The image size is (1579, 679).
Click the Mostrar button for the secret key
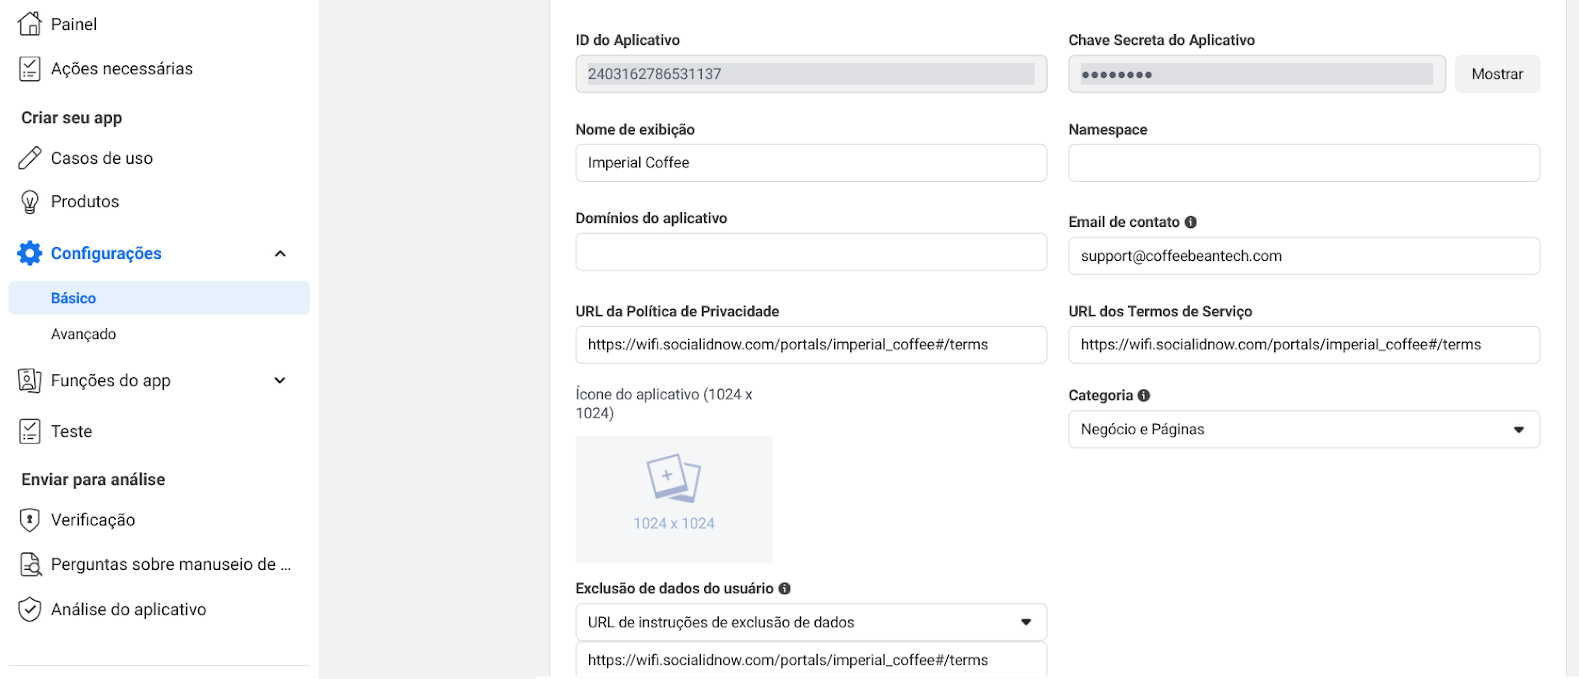(1497, 74)
